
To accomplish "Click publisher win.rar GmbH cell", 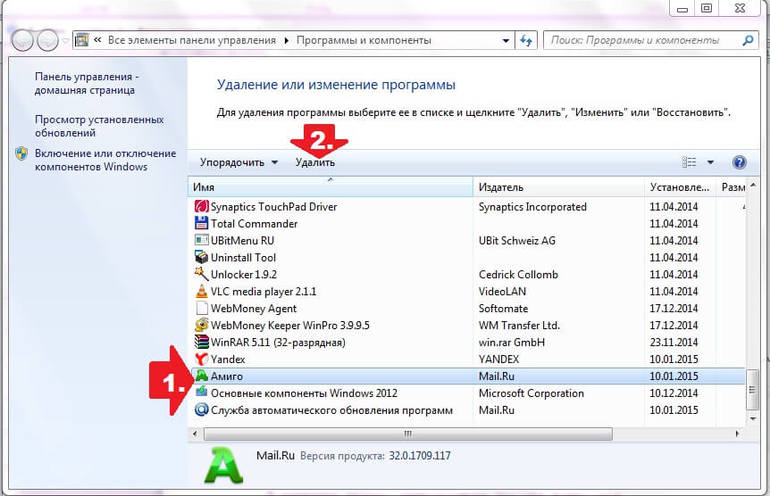I will [x=512, y=342].
